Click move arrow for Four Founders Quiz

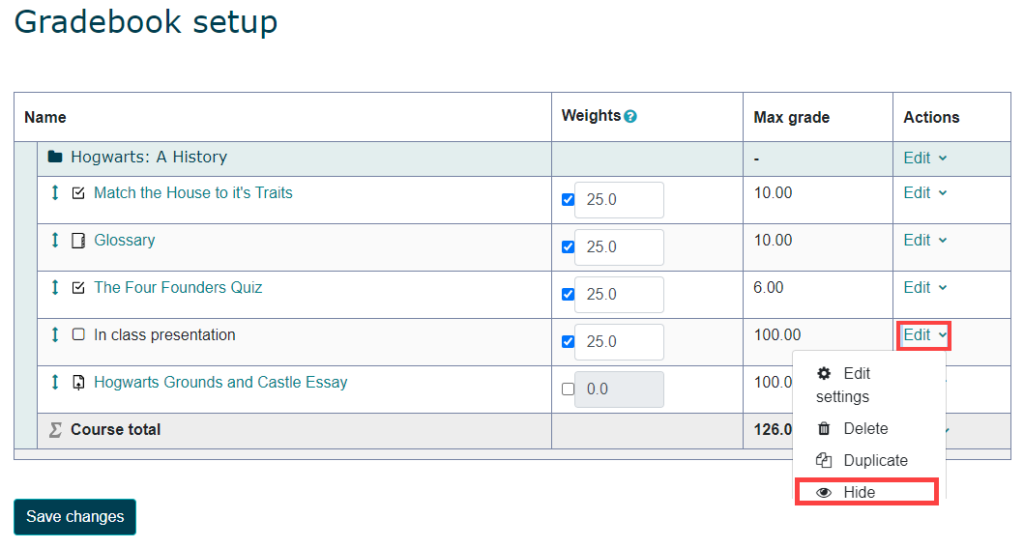click(x=55, y=288)
